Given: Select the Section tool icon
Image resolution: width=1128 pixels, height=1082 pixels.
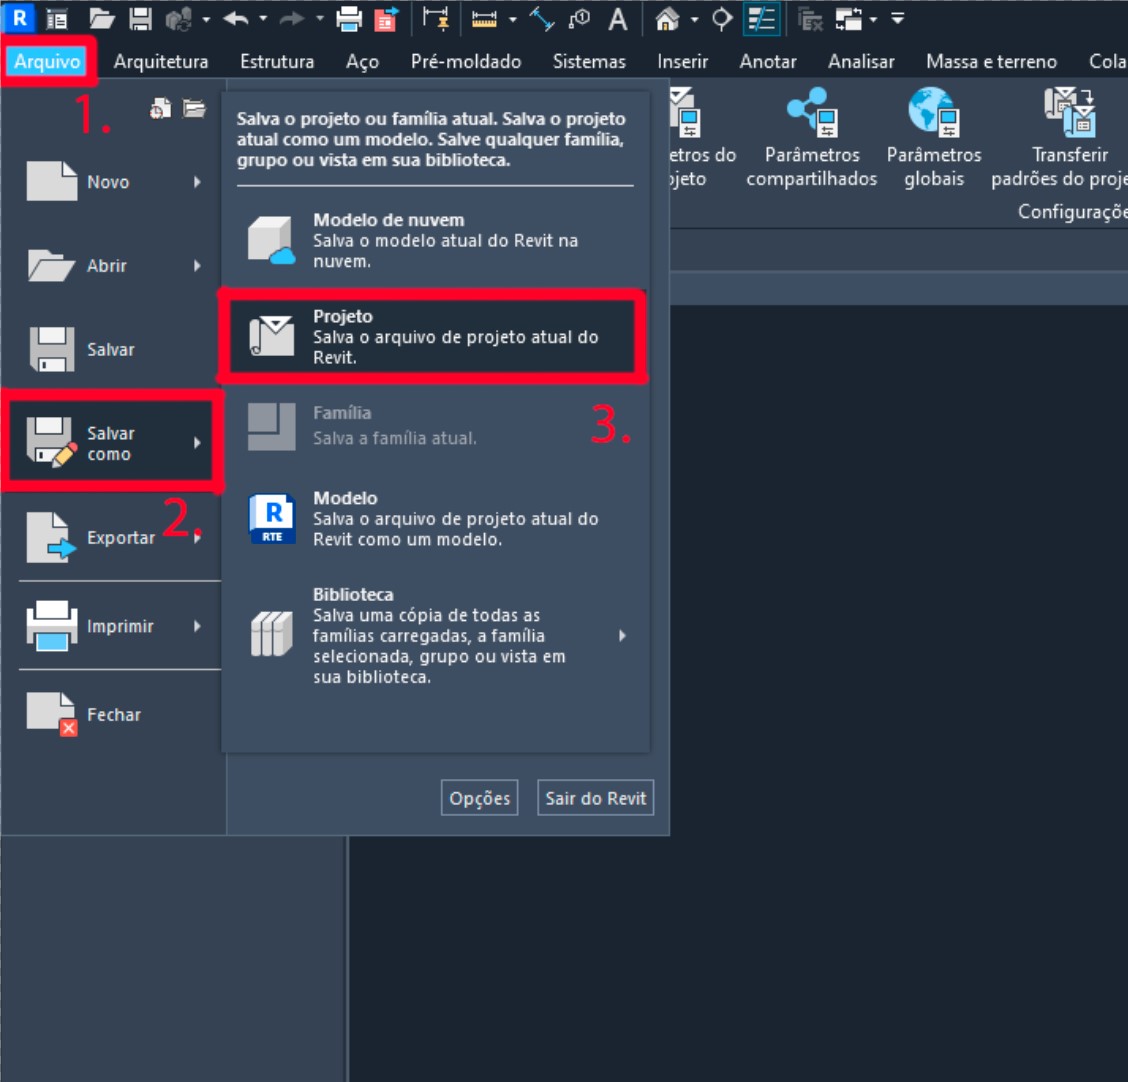Looking at the screenshot, I should coord(722,19).
